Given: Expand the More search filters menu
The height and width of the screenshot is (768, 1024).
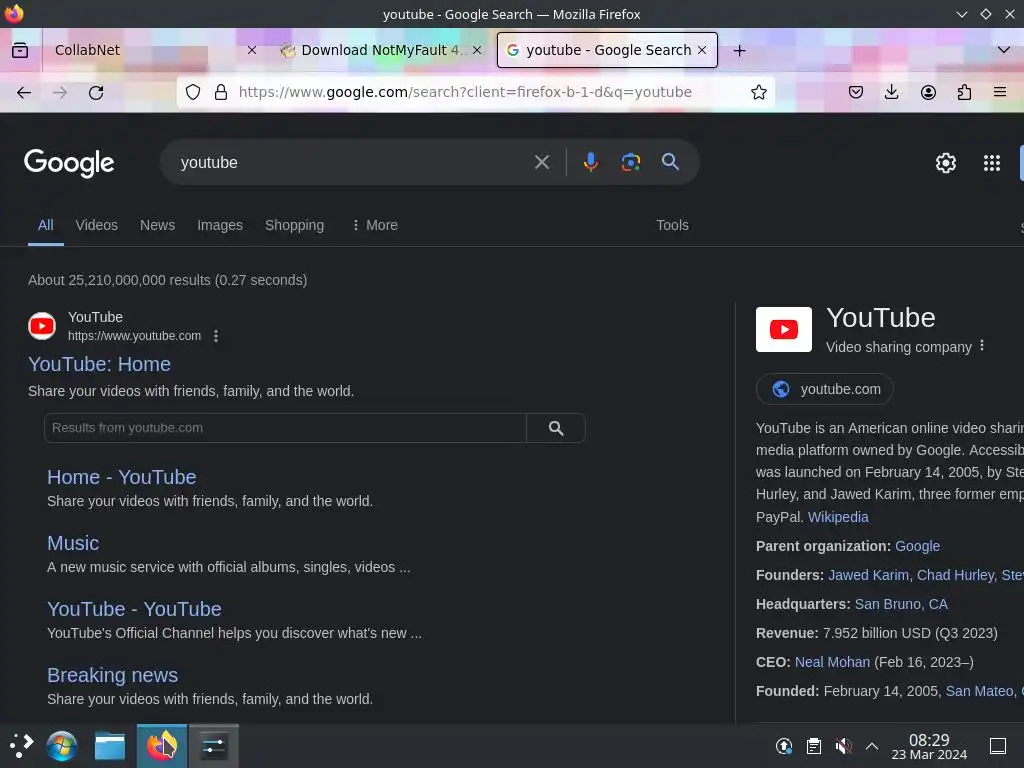Looking at the screenshot, I should pos(375,225).
